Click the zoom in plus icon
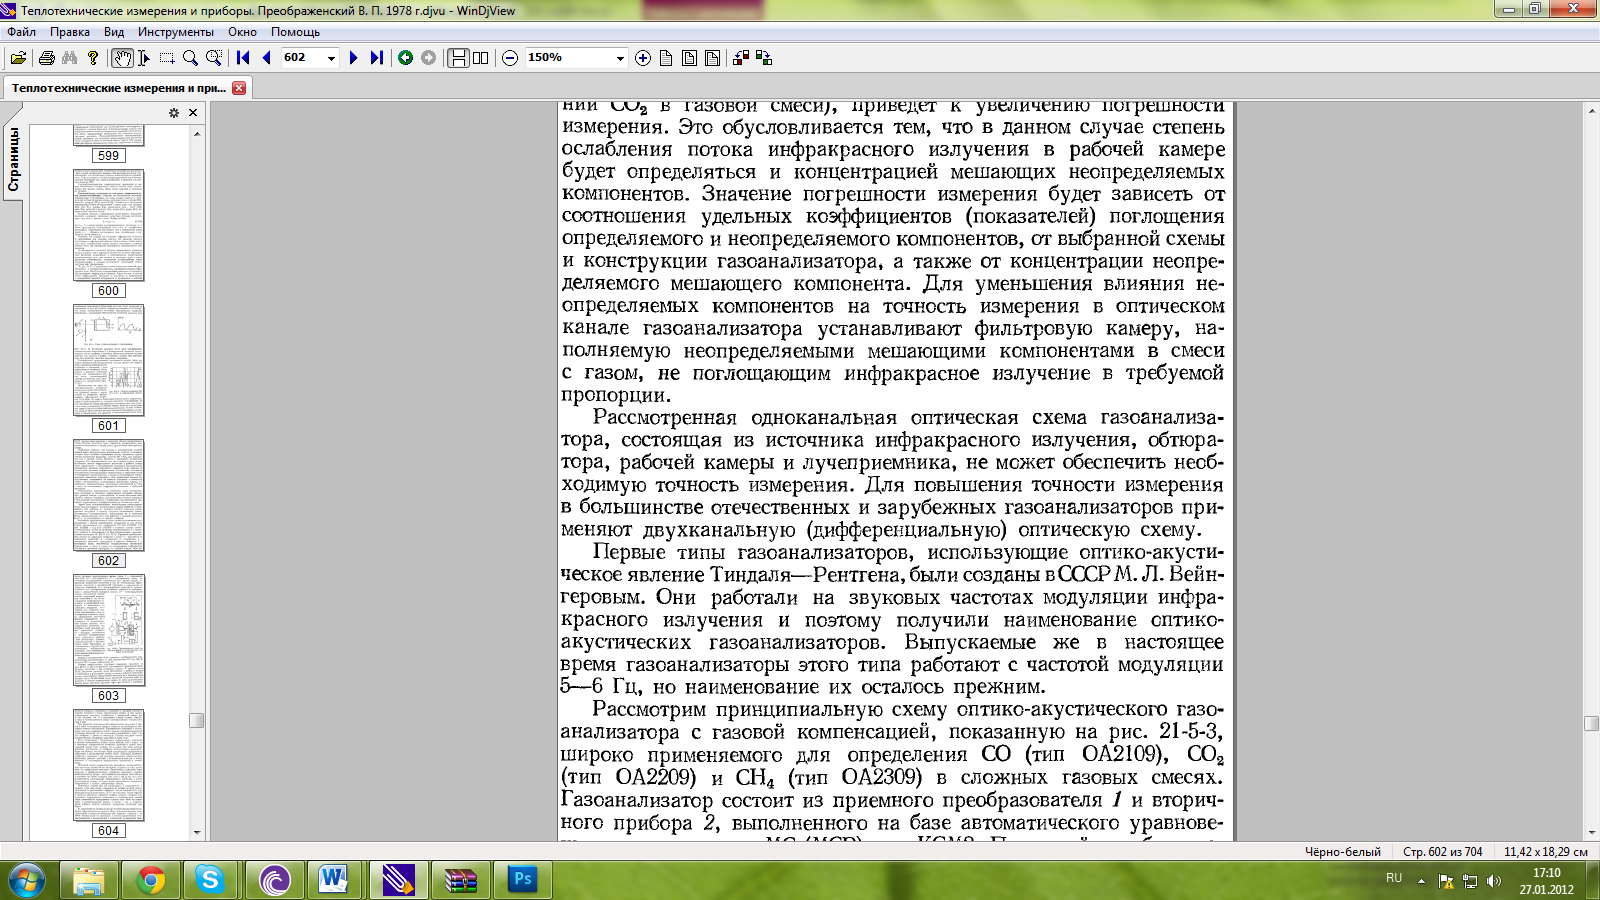 (643, 58)
